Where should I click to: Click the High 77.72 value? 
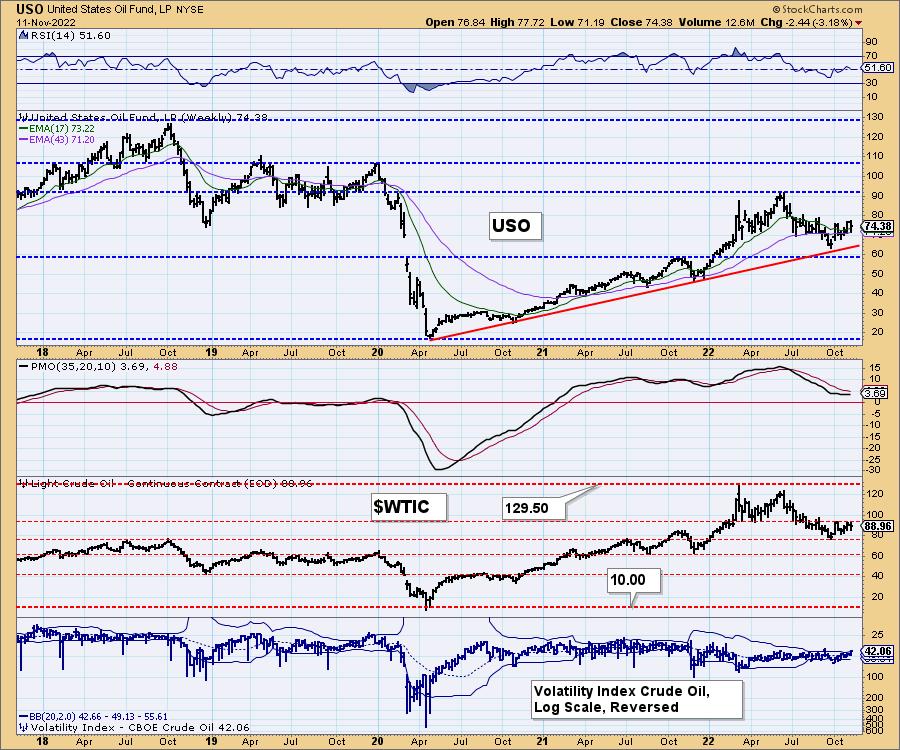click(517, 22)
